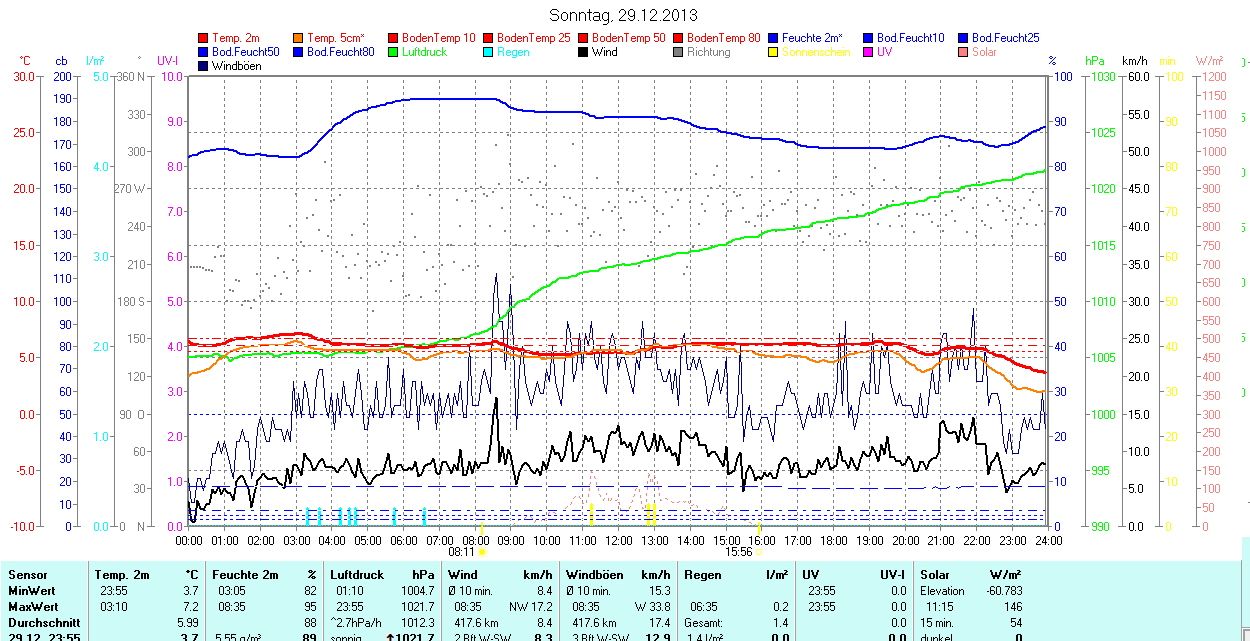Viewport: 1250px width, 641px height.
Task: Click the 08:11 sunrise time text
Action: tap(461, 551)
